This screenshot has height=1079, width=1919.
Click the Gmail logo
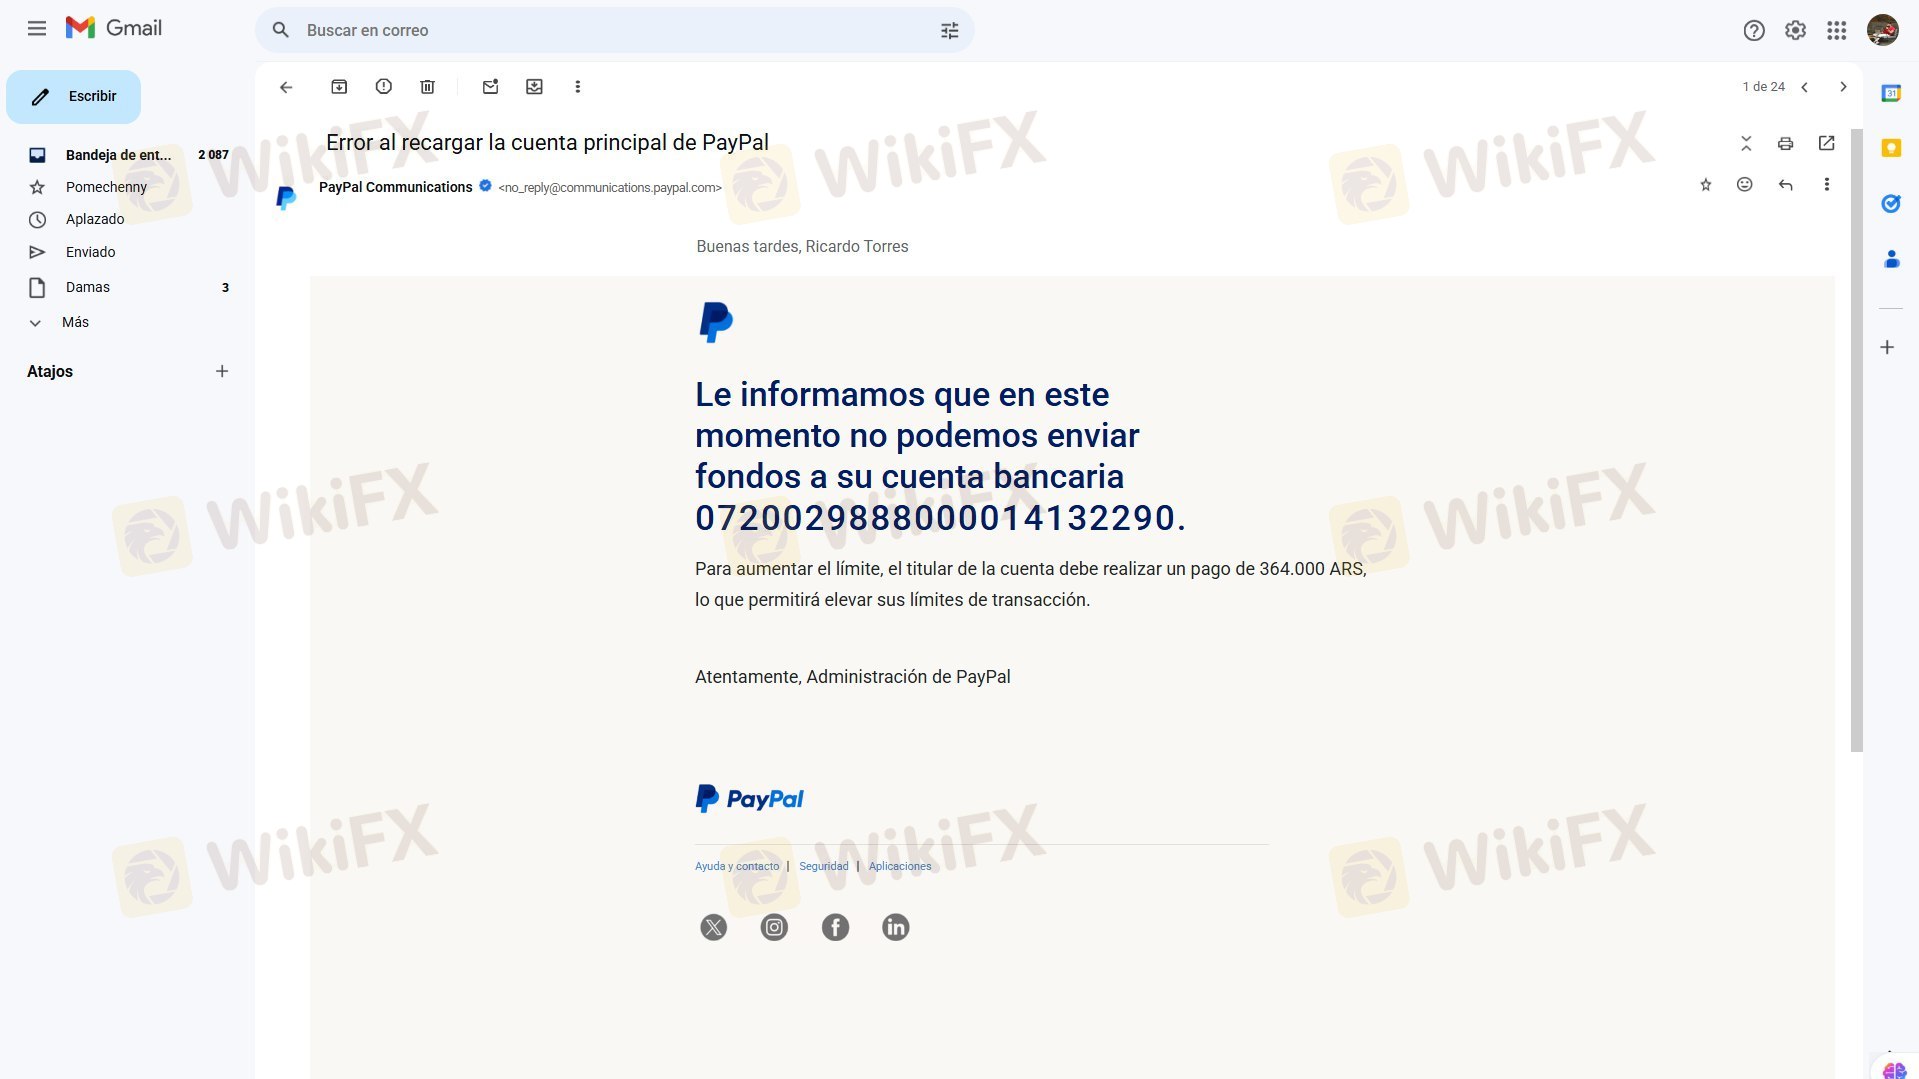[114, 28]
